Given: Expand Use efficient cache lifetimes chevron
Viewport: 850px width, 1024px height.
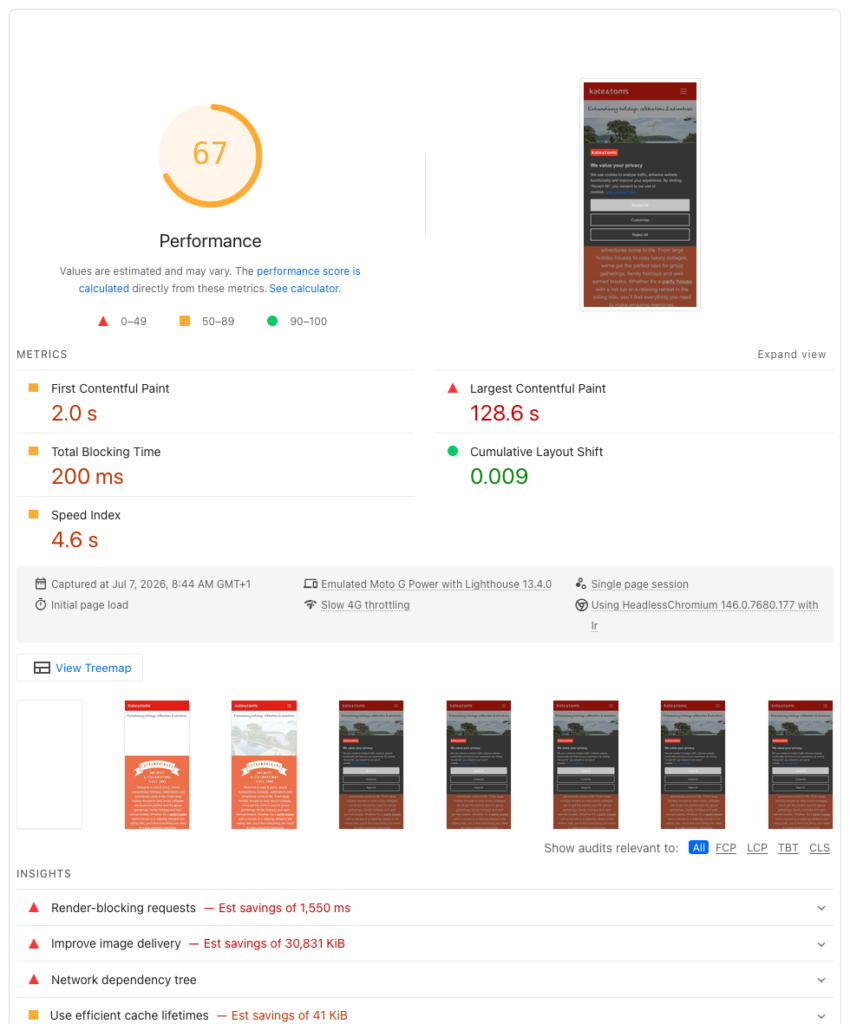Looking at the screenshot, I should [x=821, y=1016].
